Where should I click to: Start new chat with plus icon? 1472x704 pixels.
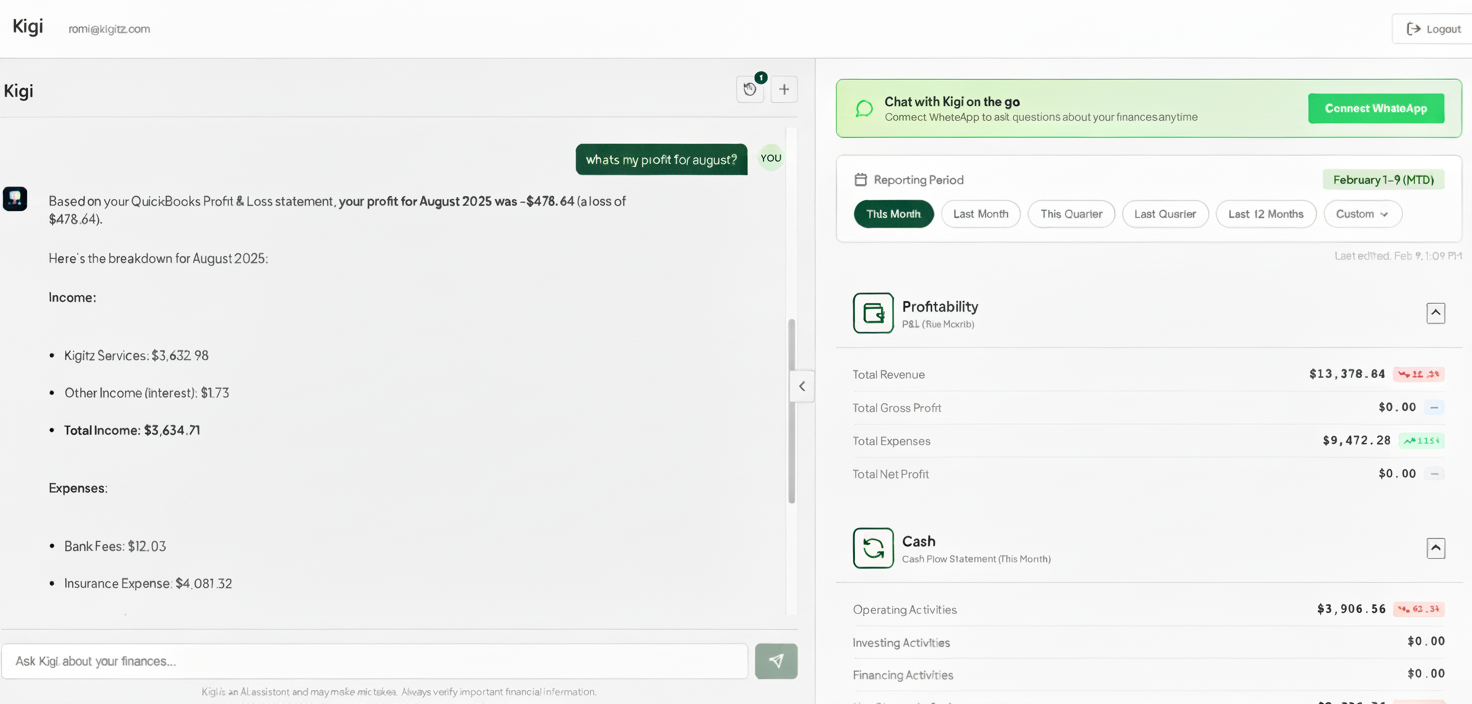tap(784, 90)
